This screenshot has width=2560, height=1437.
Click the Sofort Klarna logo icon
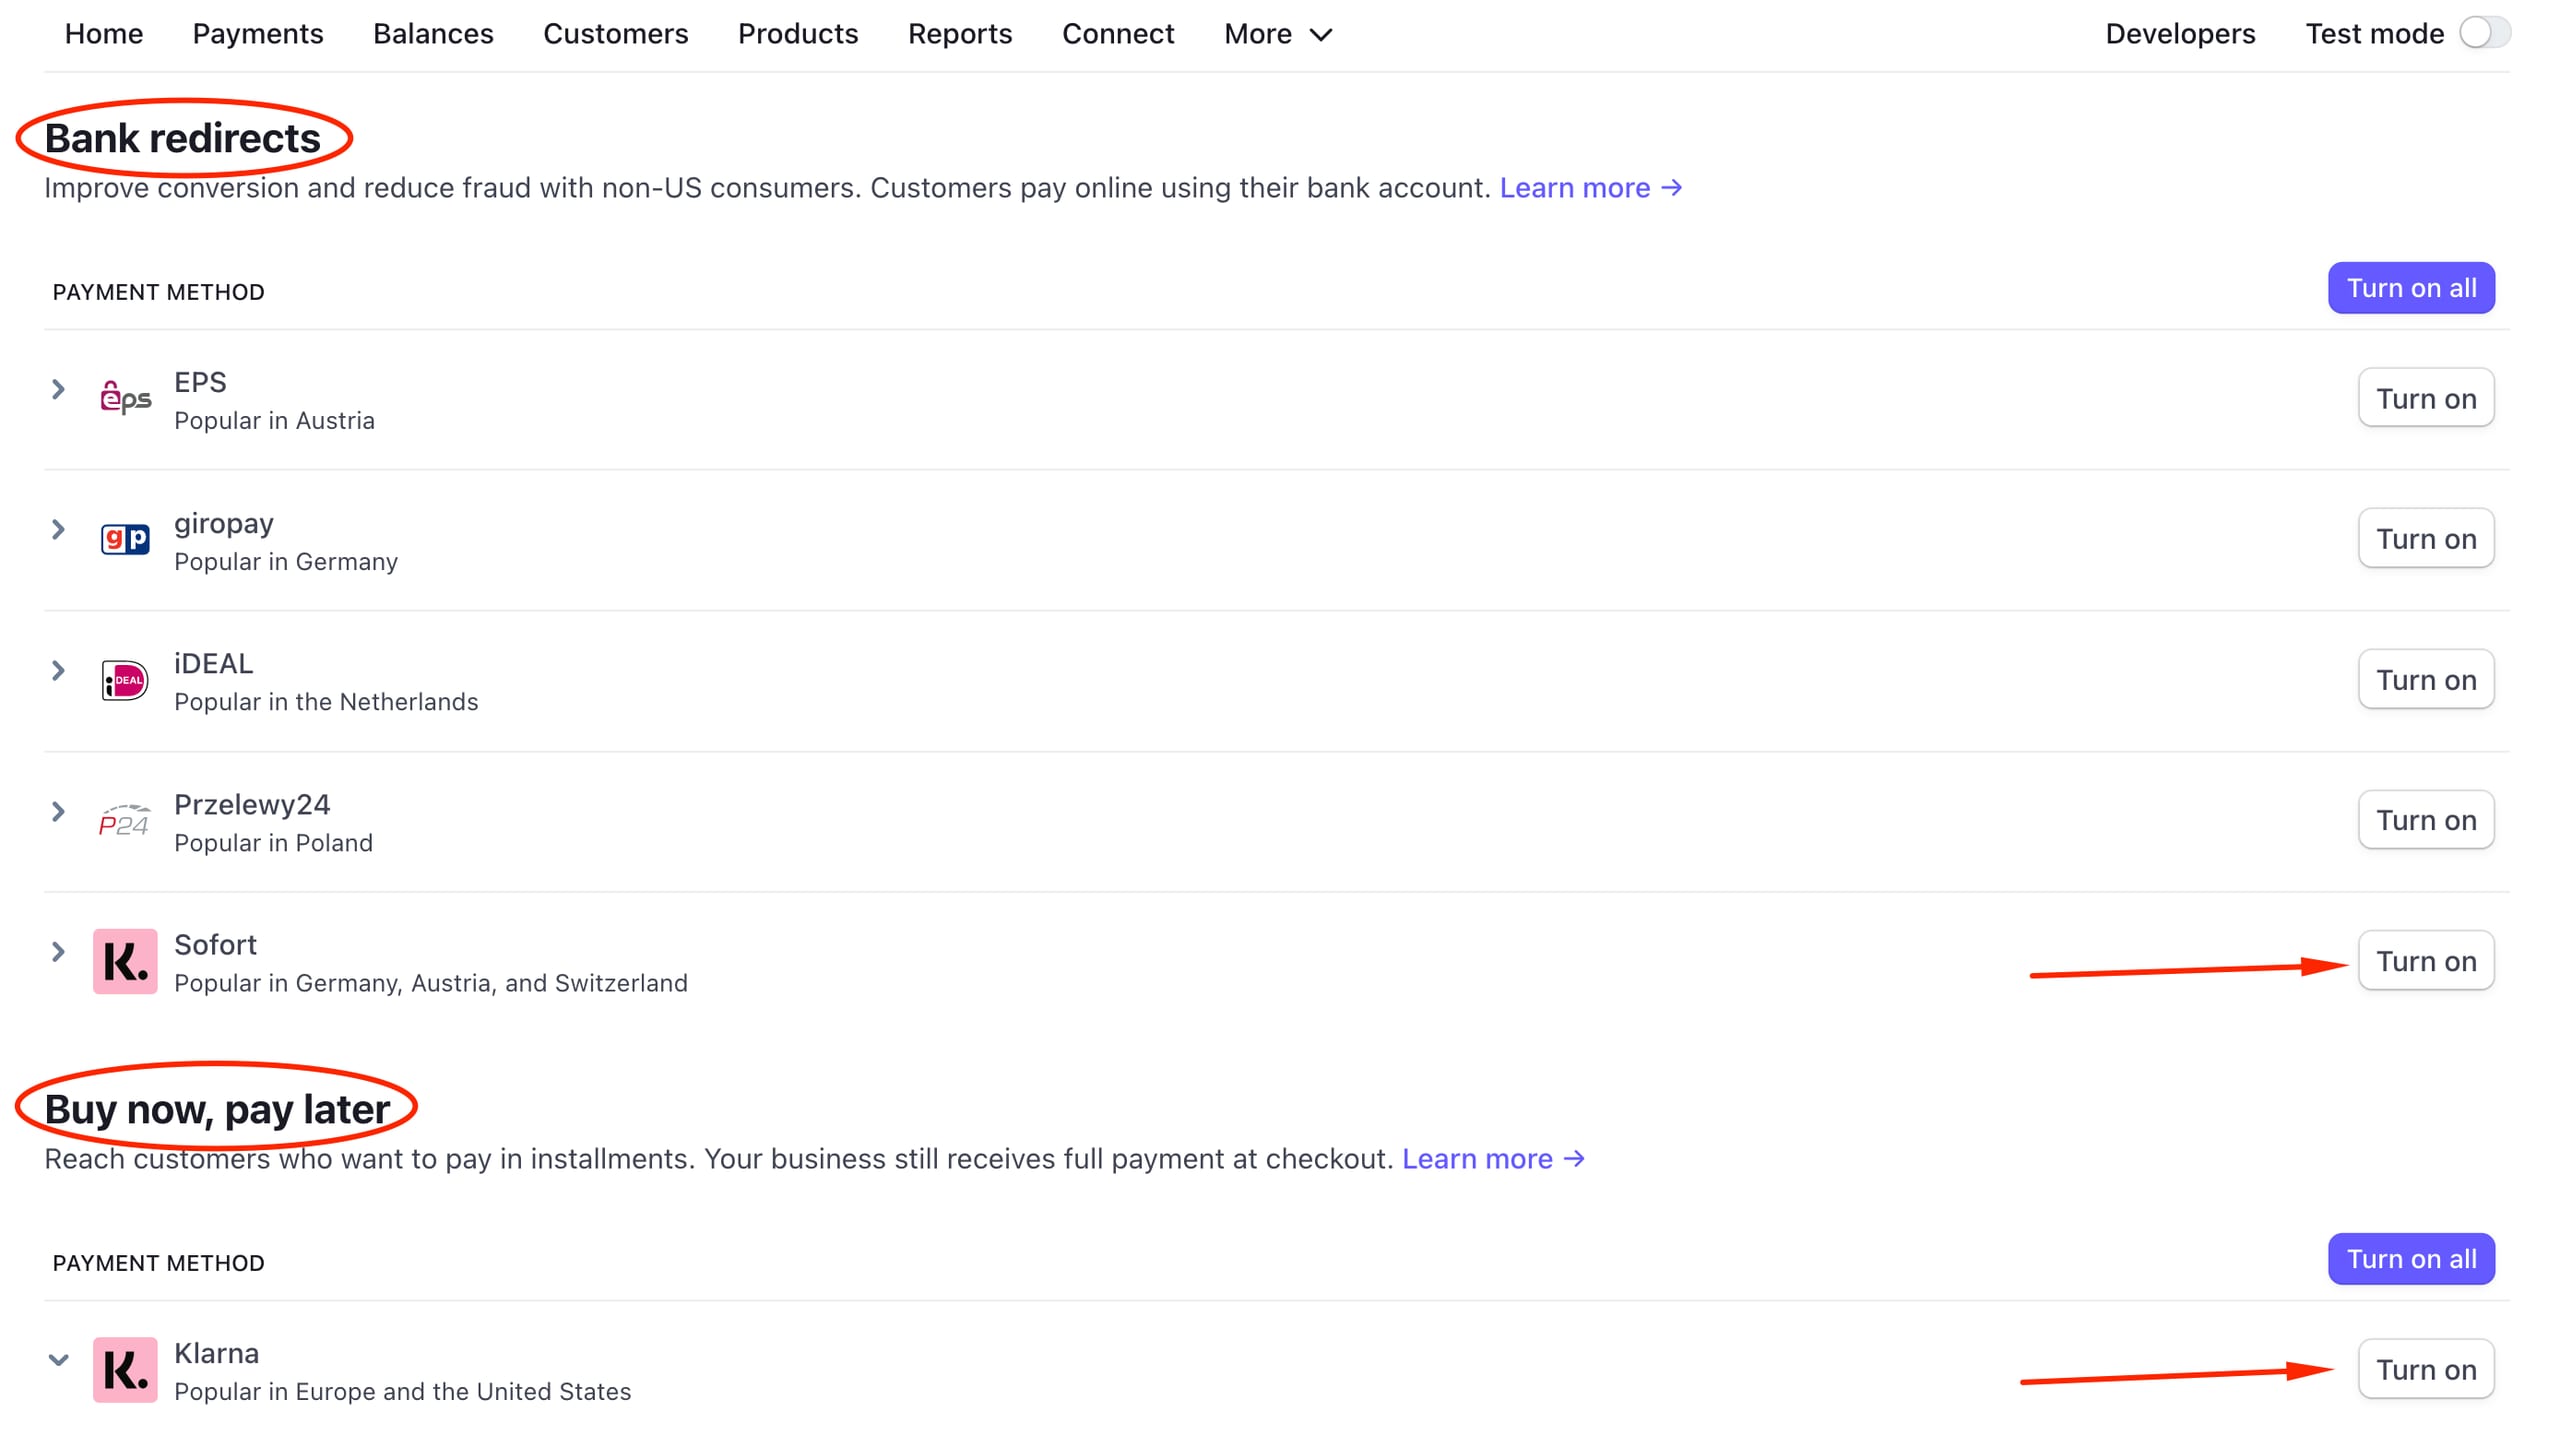click(124, 961)
